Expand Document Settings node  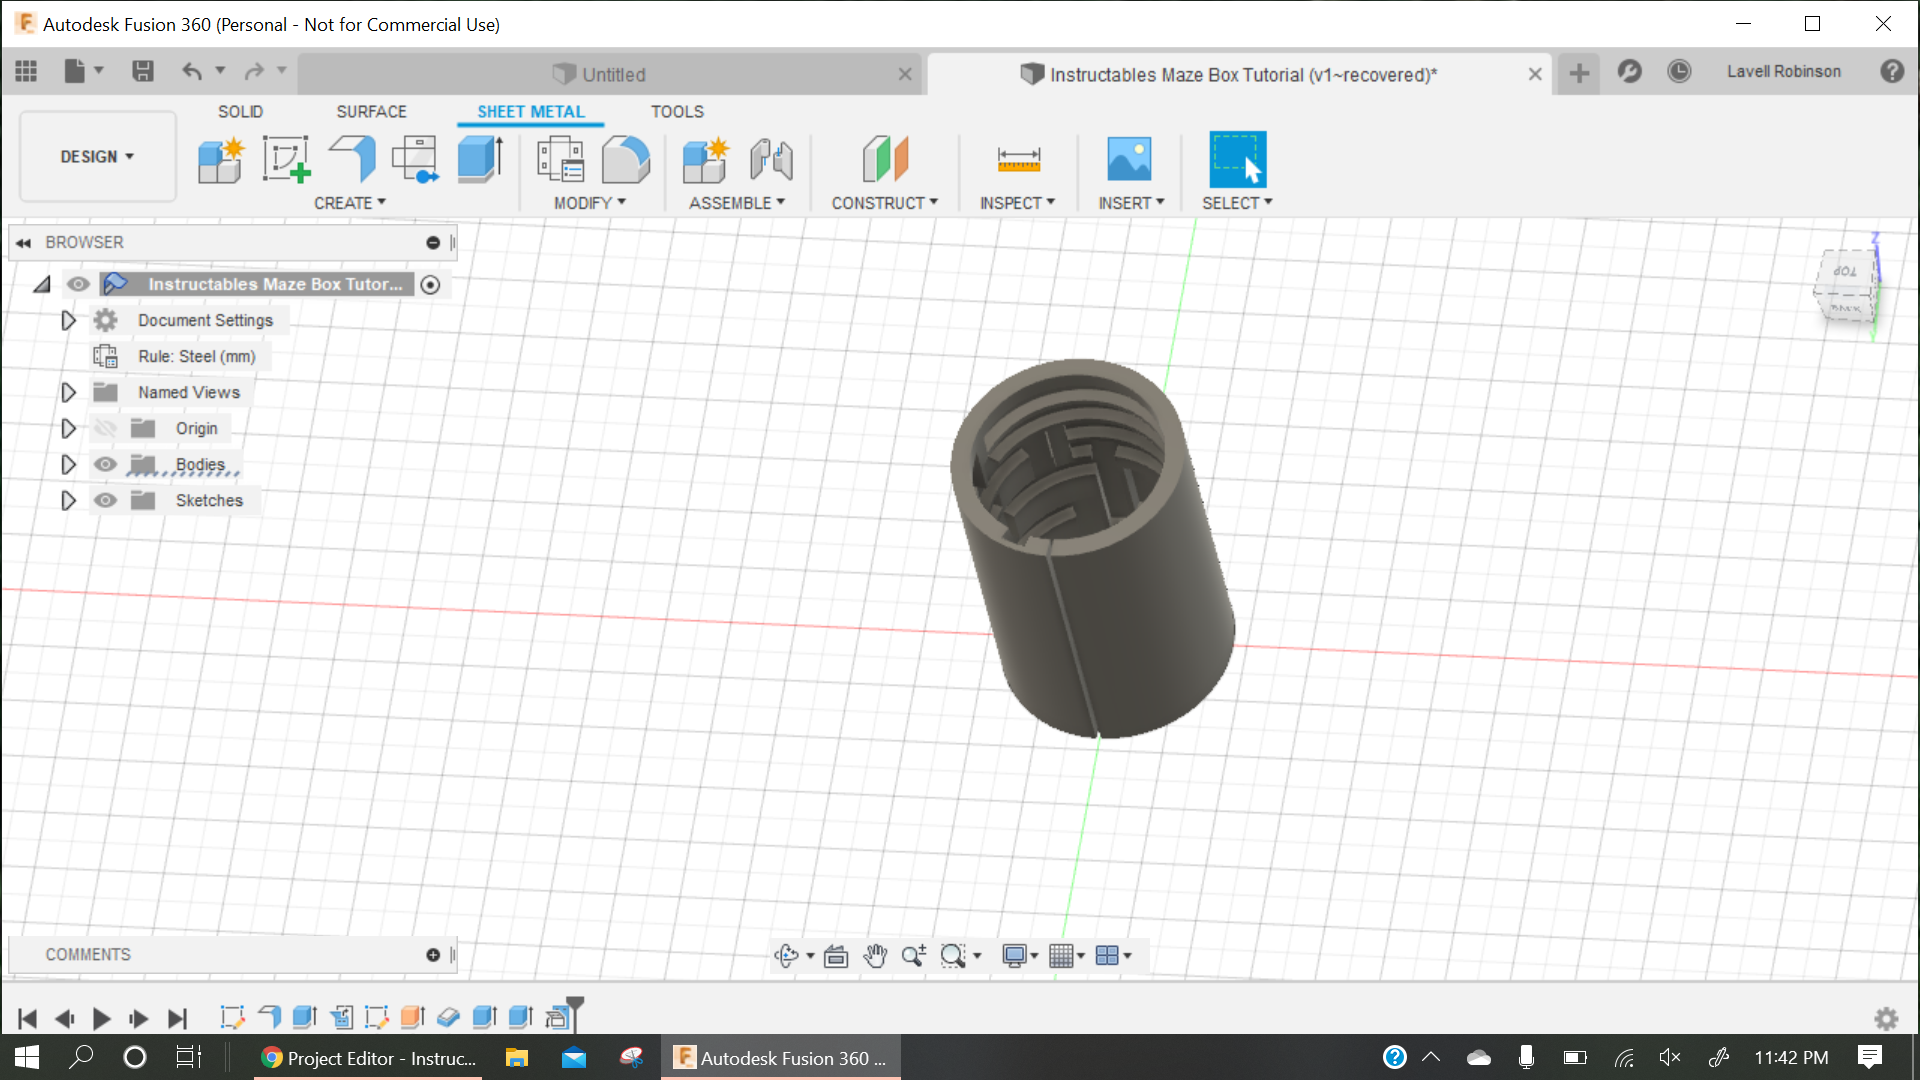click(x=68, y=320)
